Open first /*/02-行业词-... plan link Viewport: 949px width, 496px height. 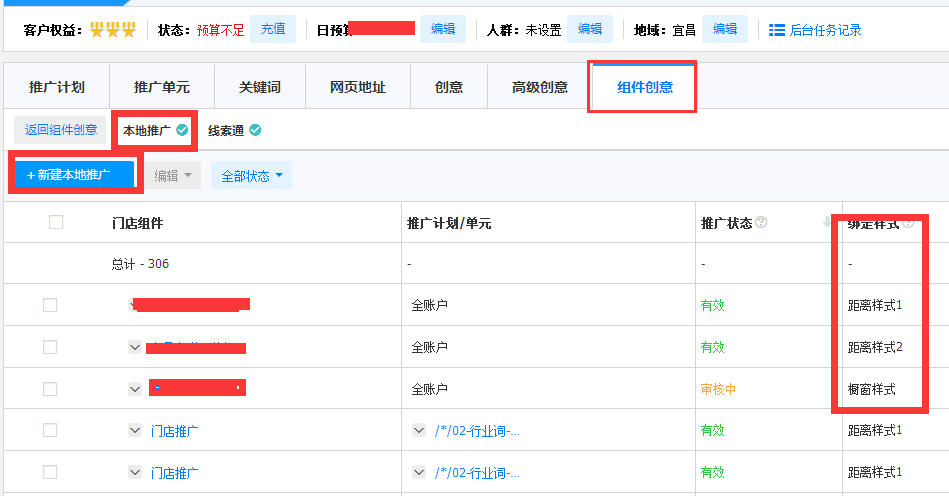tap(477, 431)
